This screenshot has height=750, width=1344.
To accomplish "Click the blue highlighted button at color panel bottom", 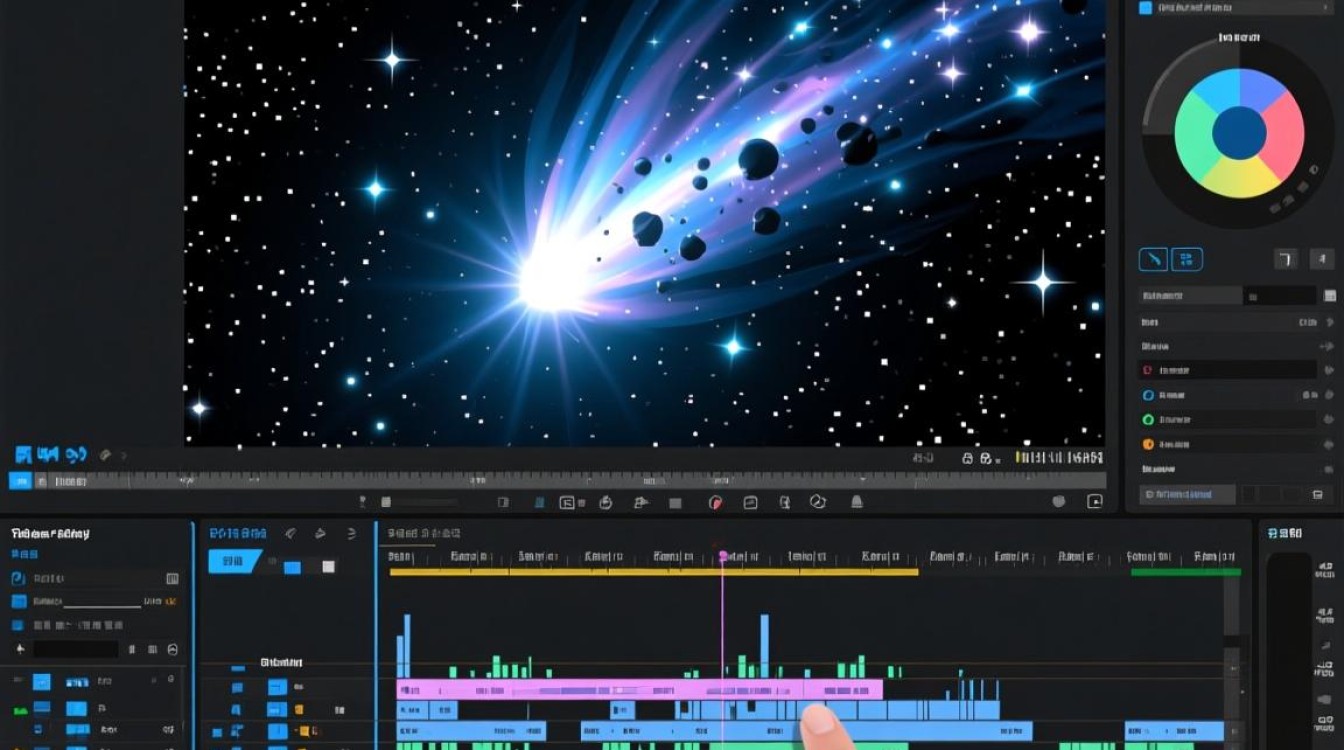I will tap(1190, 495).
